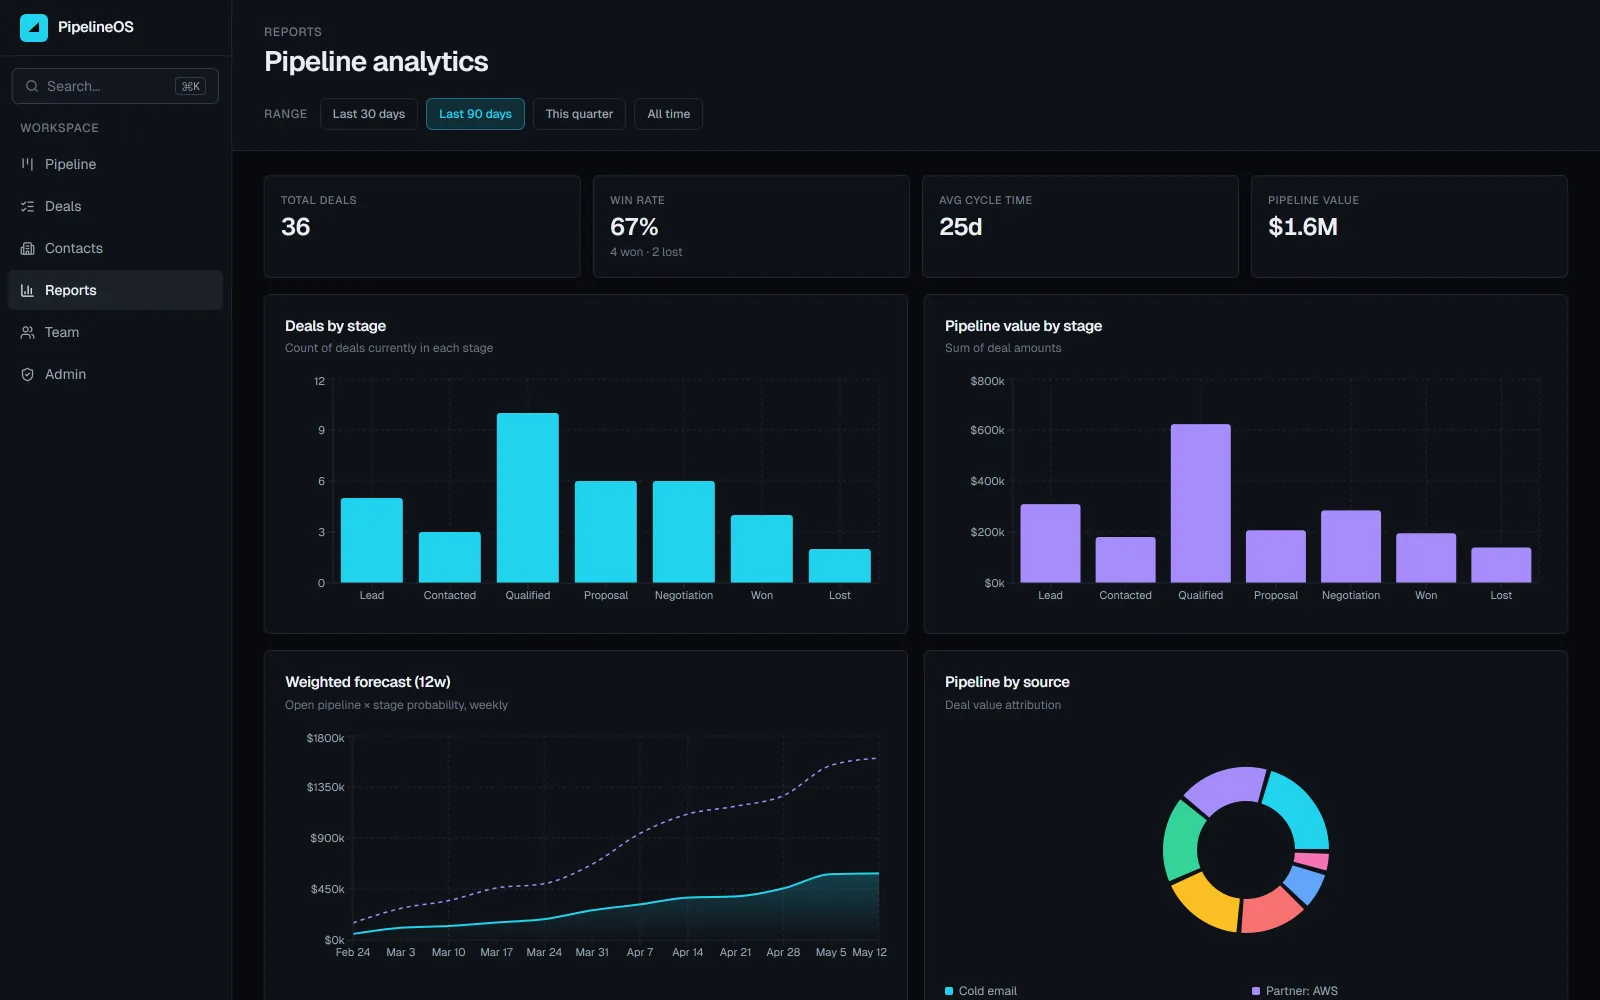Screen dimensions: 1600x1000
Task: Click the Contacted bar in Pipeline value chart
Action: coord(1126,560)
